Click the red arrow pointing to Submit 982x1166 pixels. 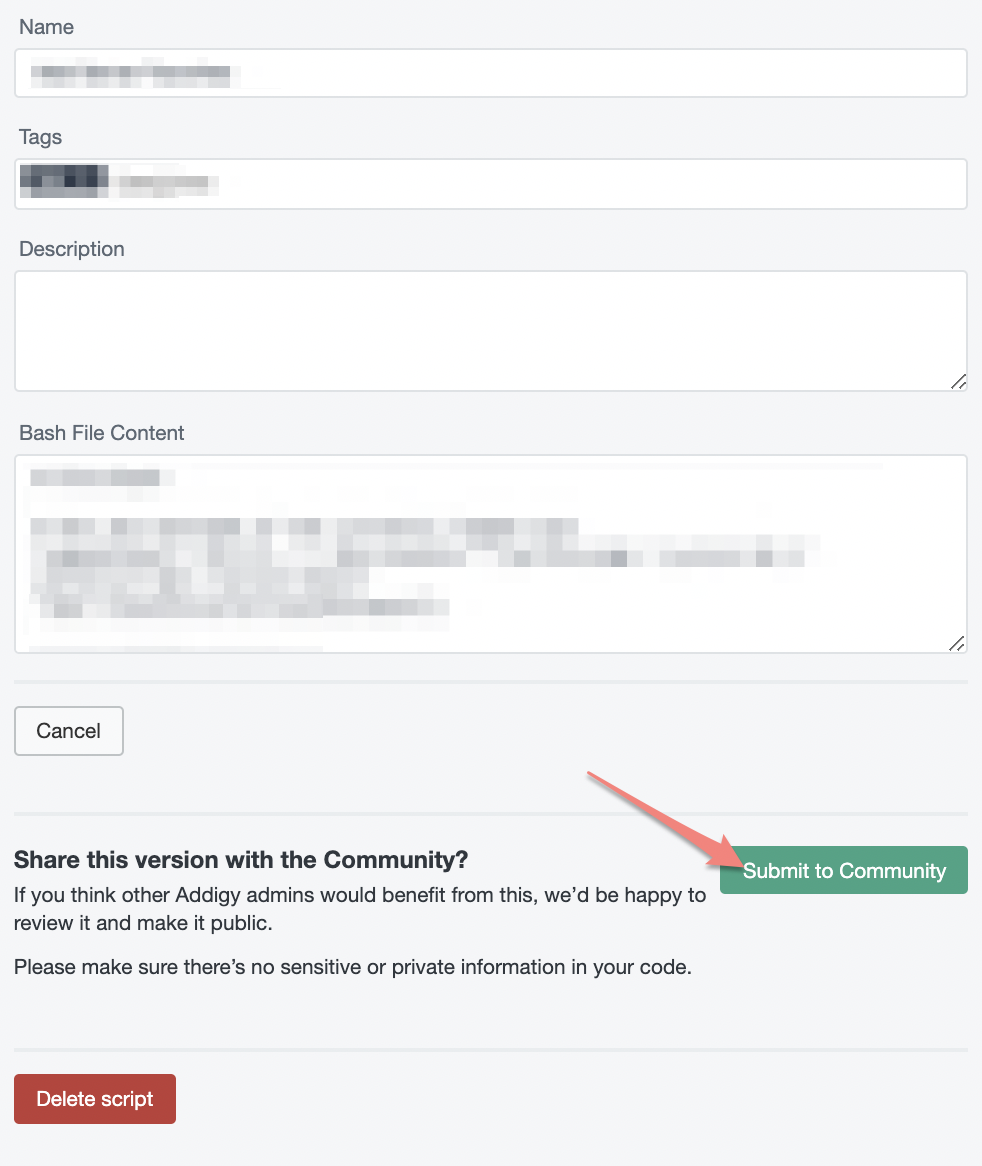pos(664,820)
